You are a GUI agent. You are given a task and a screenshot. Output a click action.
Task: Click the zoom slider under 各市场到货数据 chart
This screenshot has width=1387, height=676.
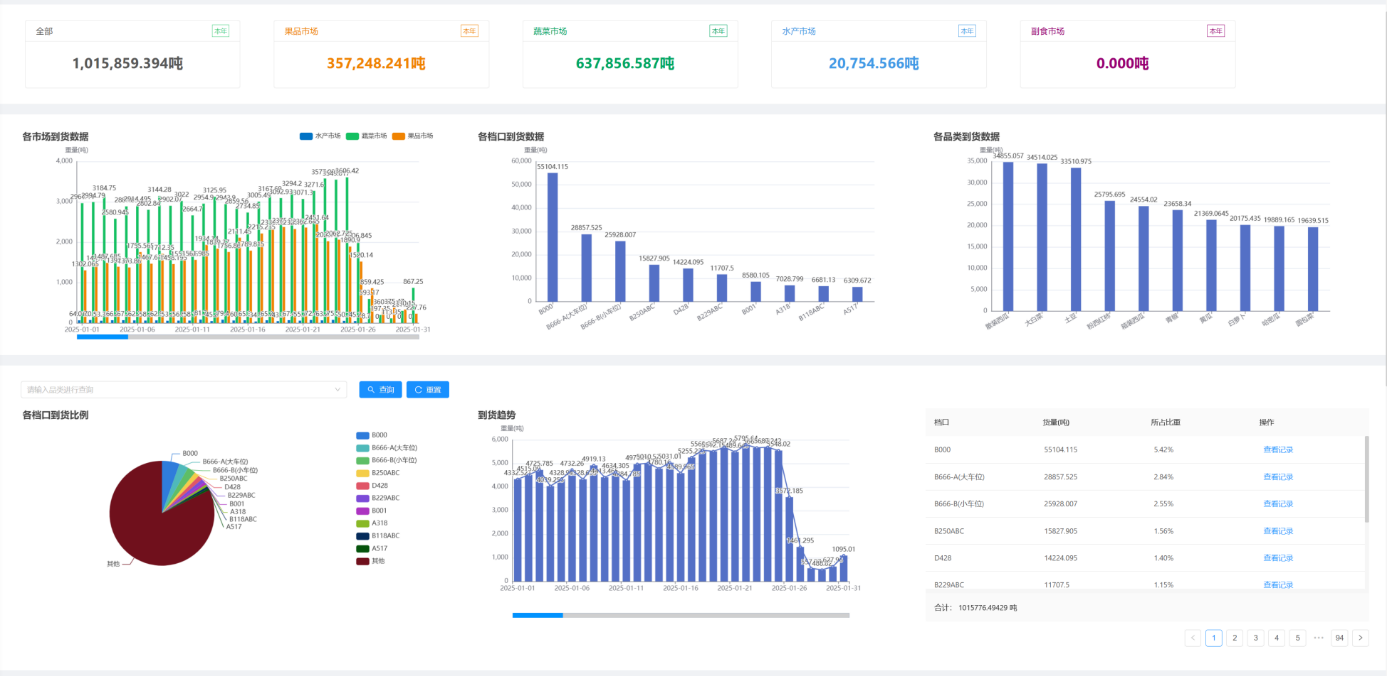(x=248, y=337)
